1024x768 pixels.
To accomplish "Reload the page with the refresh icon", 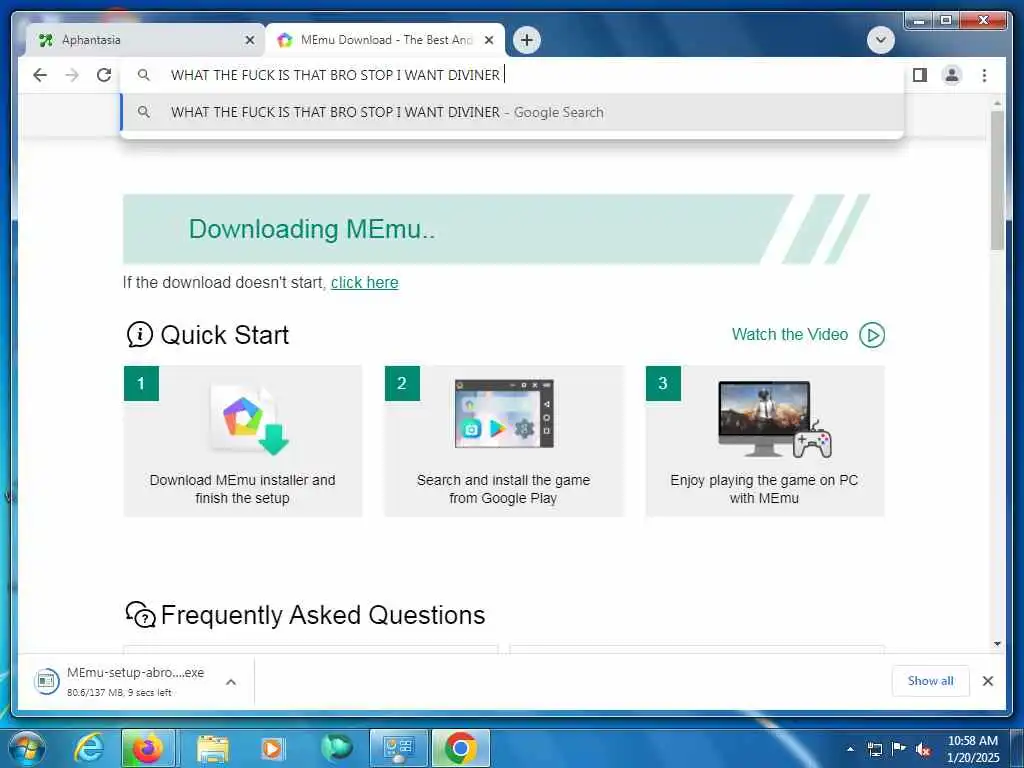I will (x=104, y=75).
